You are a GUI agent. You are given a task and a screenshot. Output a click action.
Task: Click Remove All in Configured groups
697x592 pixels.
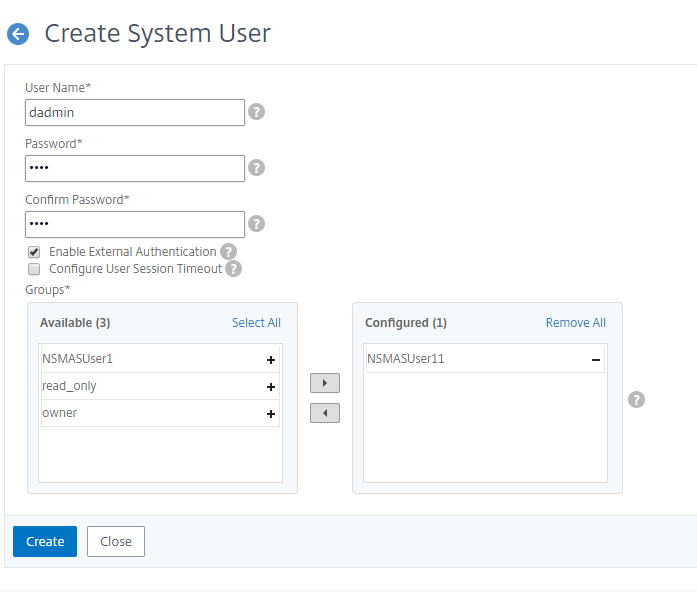(576, 323)
